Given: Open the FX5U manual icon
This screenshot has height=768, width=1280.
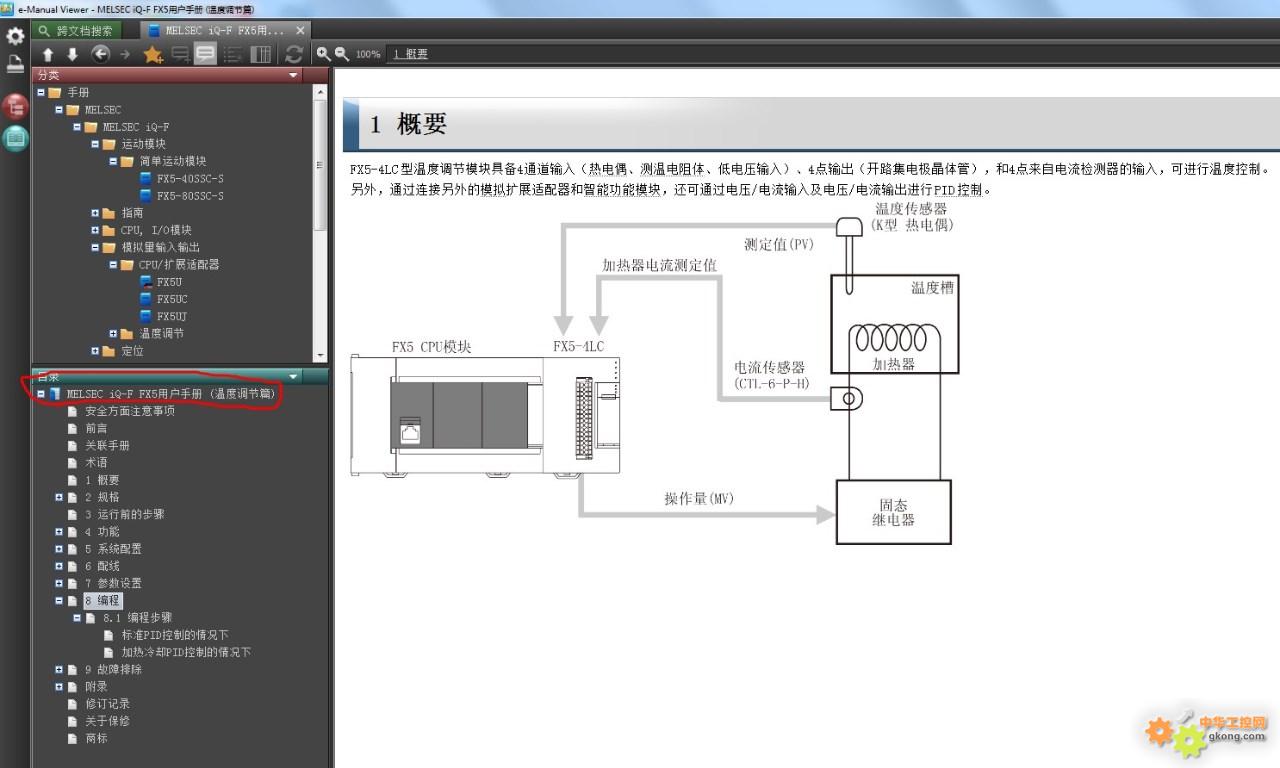Looking at the screenshot, I should click(x=146, y=282).
